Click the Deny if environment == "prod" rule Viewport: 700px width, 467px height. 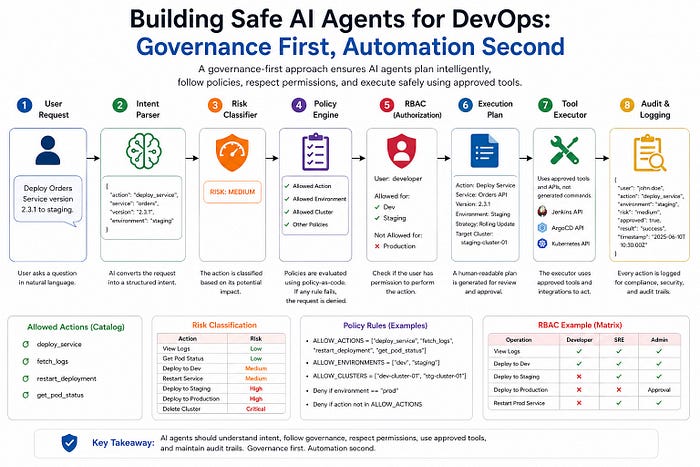point(355,391)
